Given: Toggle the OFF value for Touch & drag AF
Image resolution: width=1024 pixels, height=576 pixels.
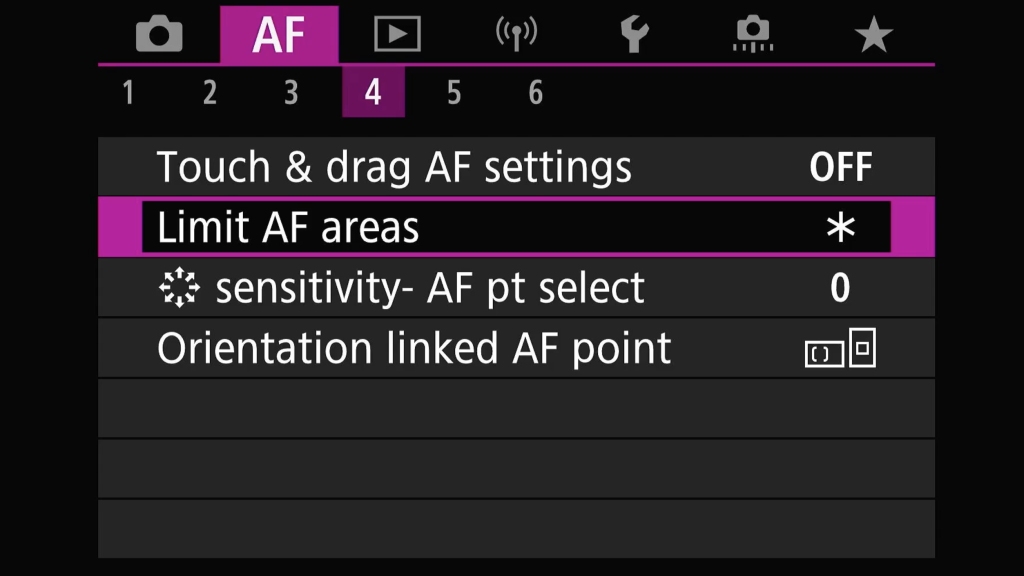Looking at the screenshot, I should pyautogui.click(x=840, y=167).
